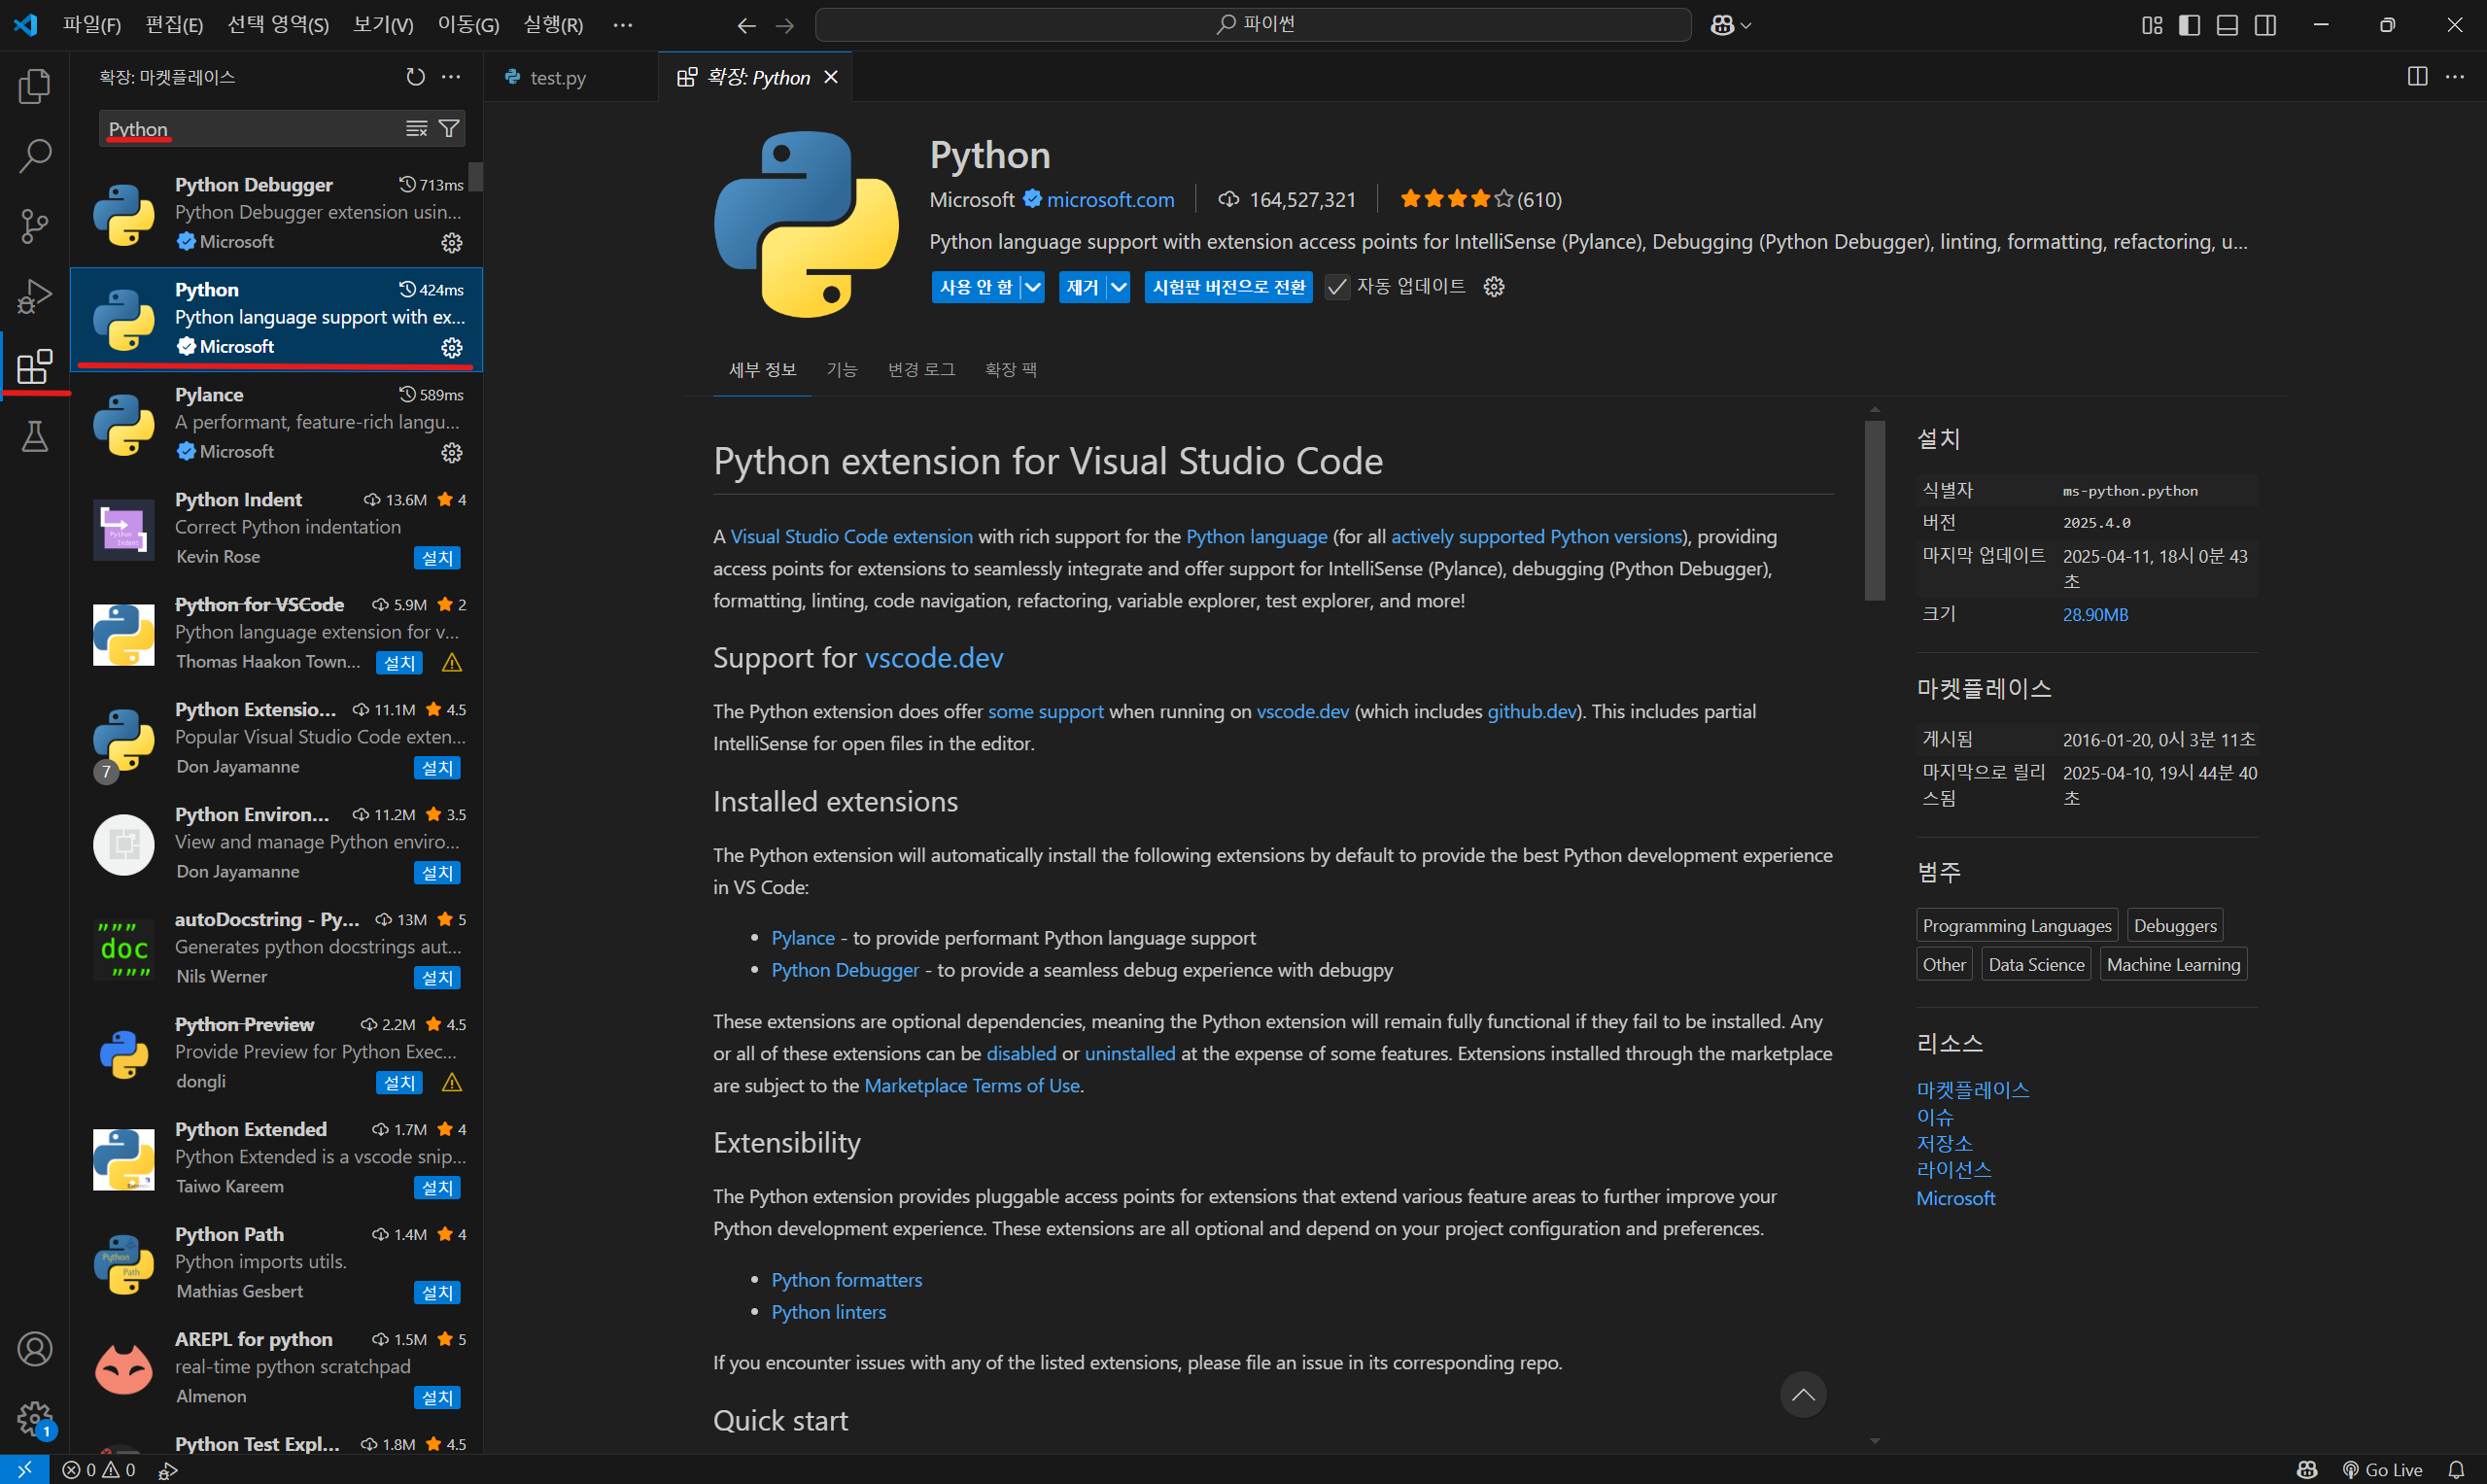Open the Explorer view in activity bar

pyautogui.click(x=34, y=87)
